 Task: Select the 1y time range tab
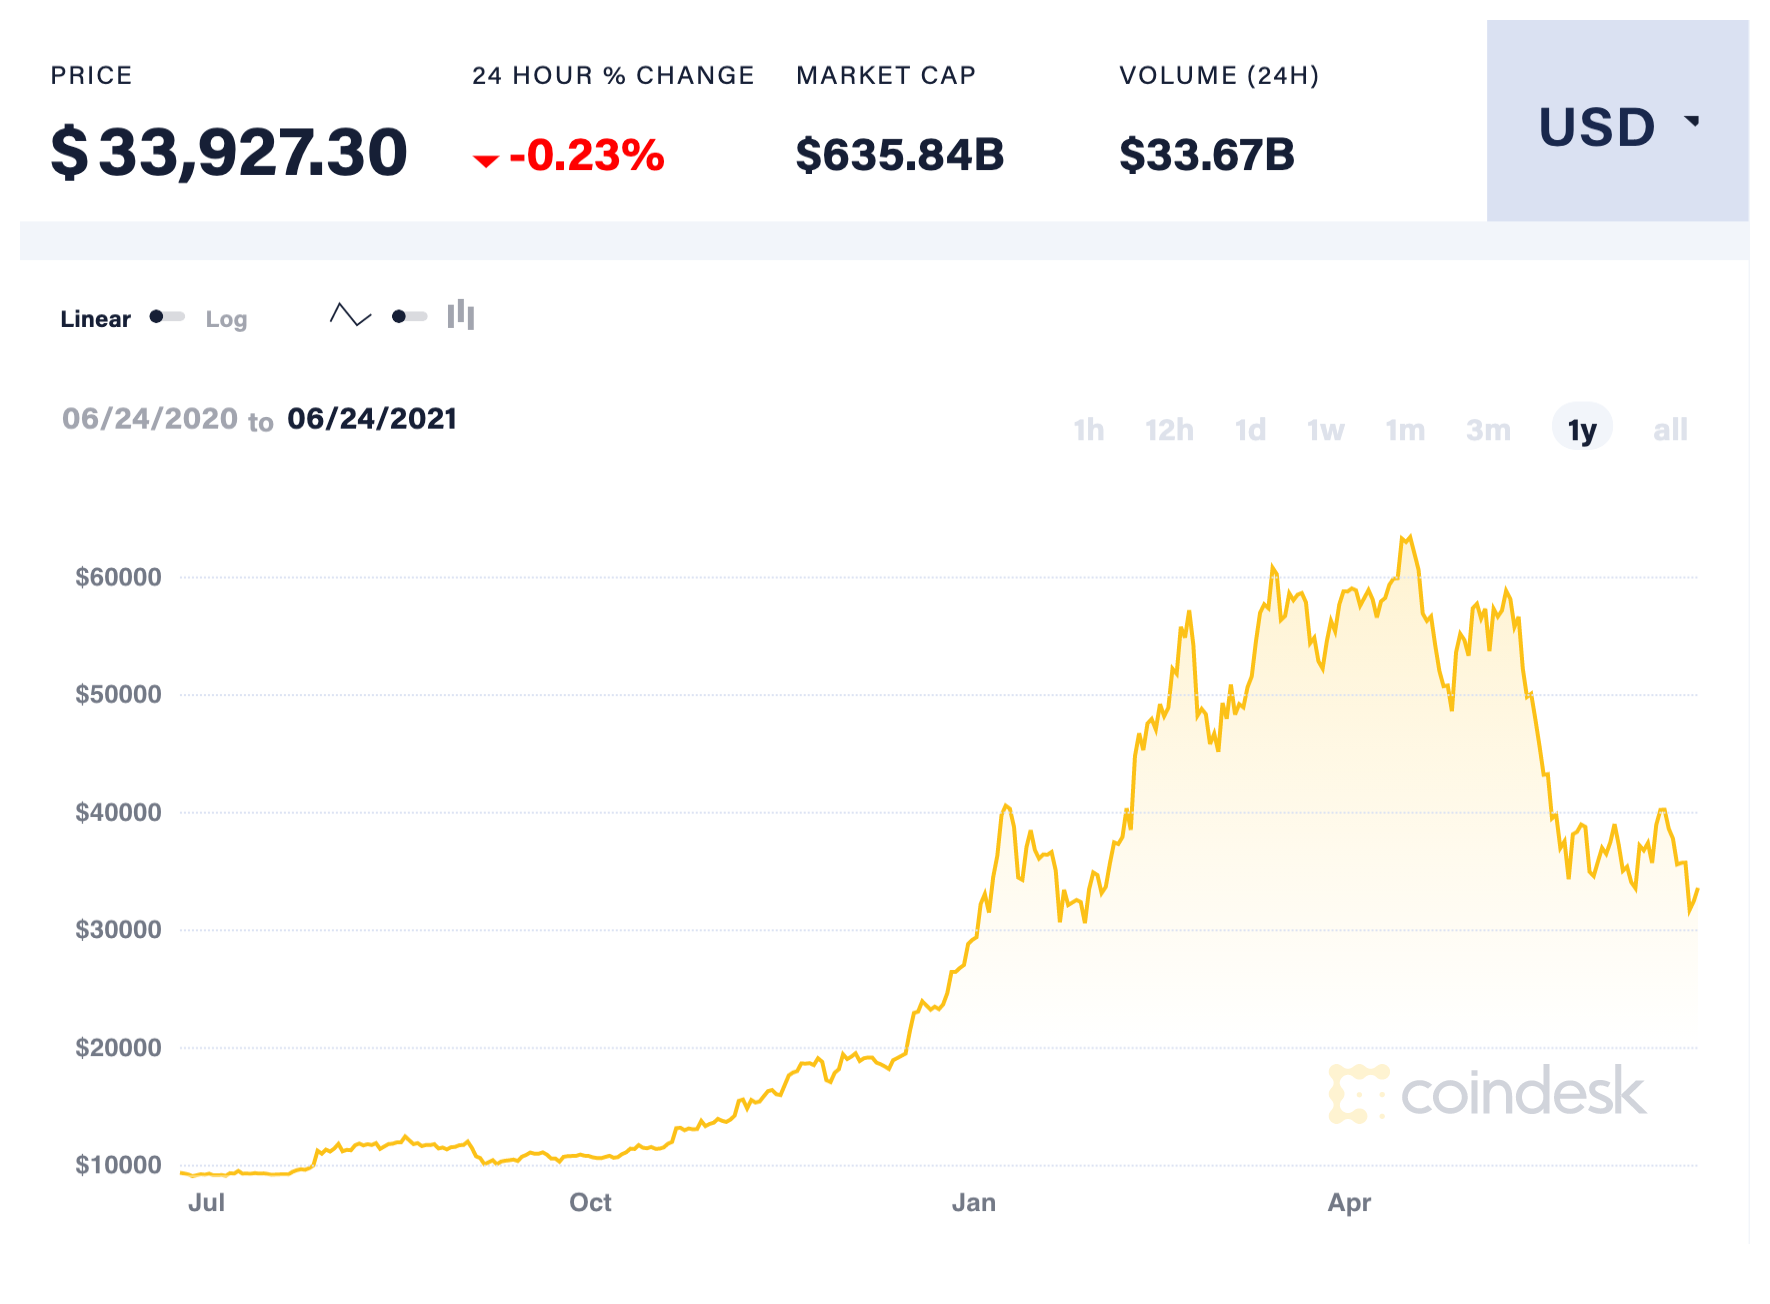1581,428
